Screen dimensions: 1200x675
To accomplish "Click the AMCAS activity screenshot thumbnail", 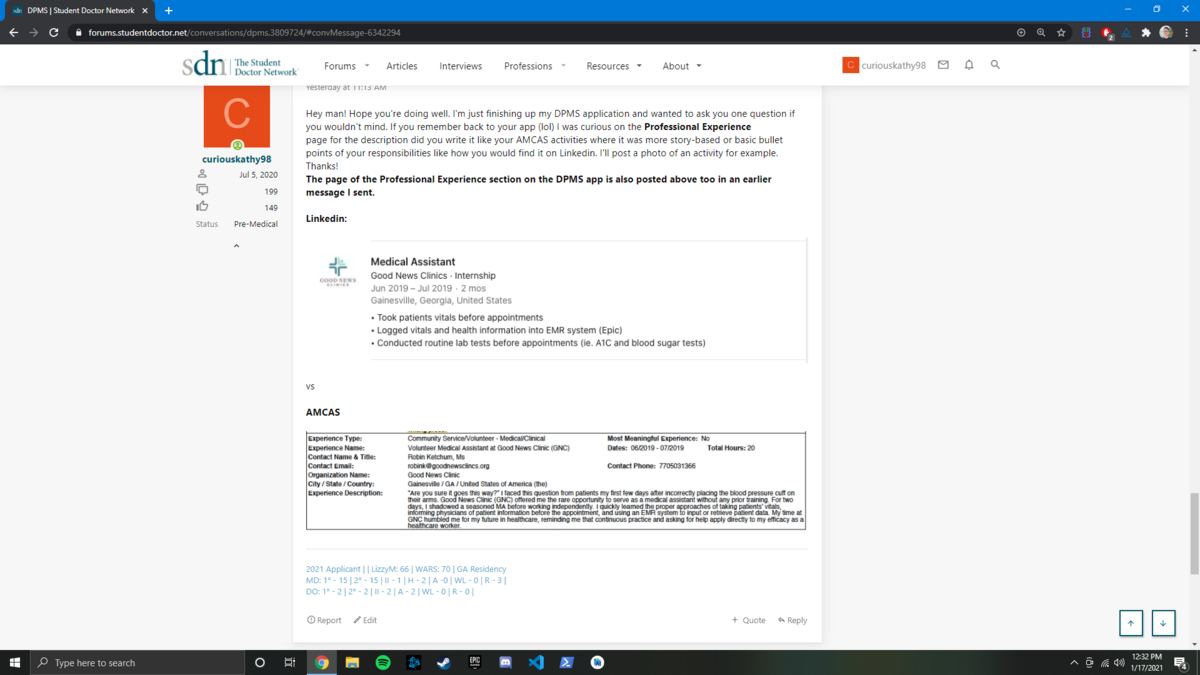I will (556, 481).
